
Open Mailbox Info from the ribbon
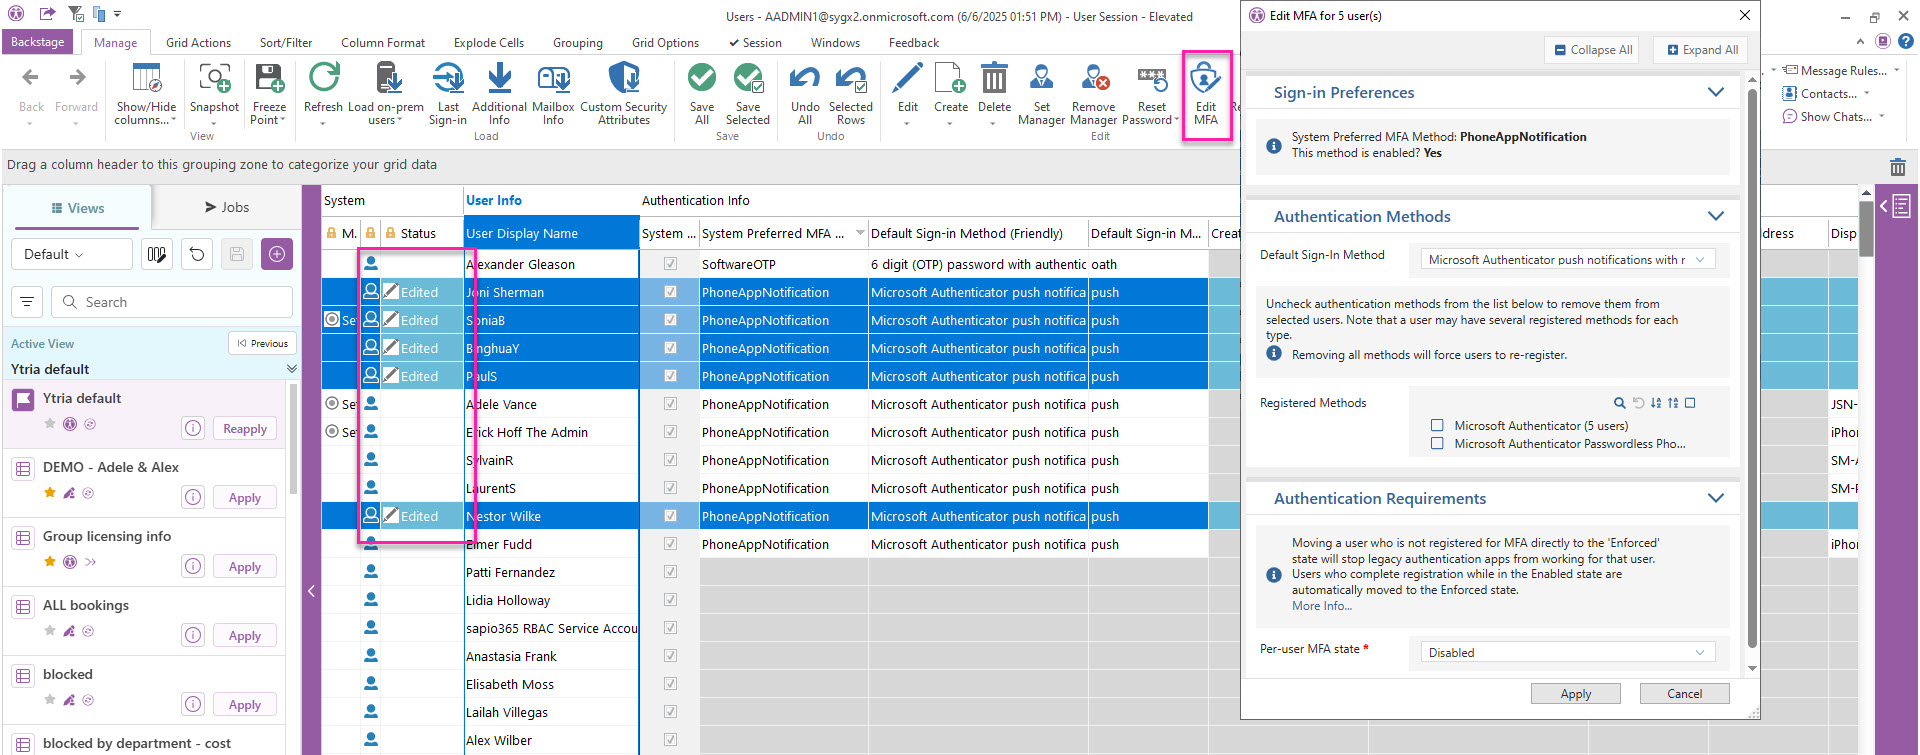pos(553,82)
